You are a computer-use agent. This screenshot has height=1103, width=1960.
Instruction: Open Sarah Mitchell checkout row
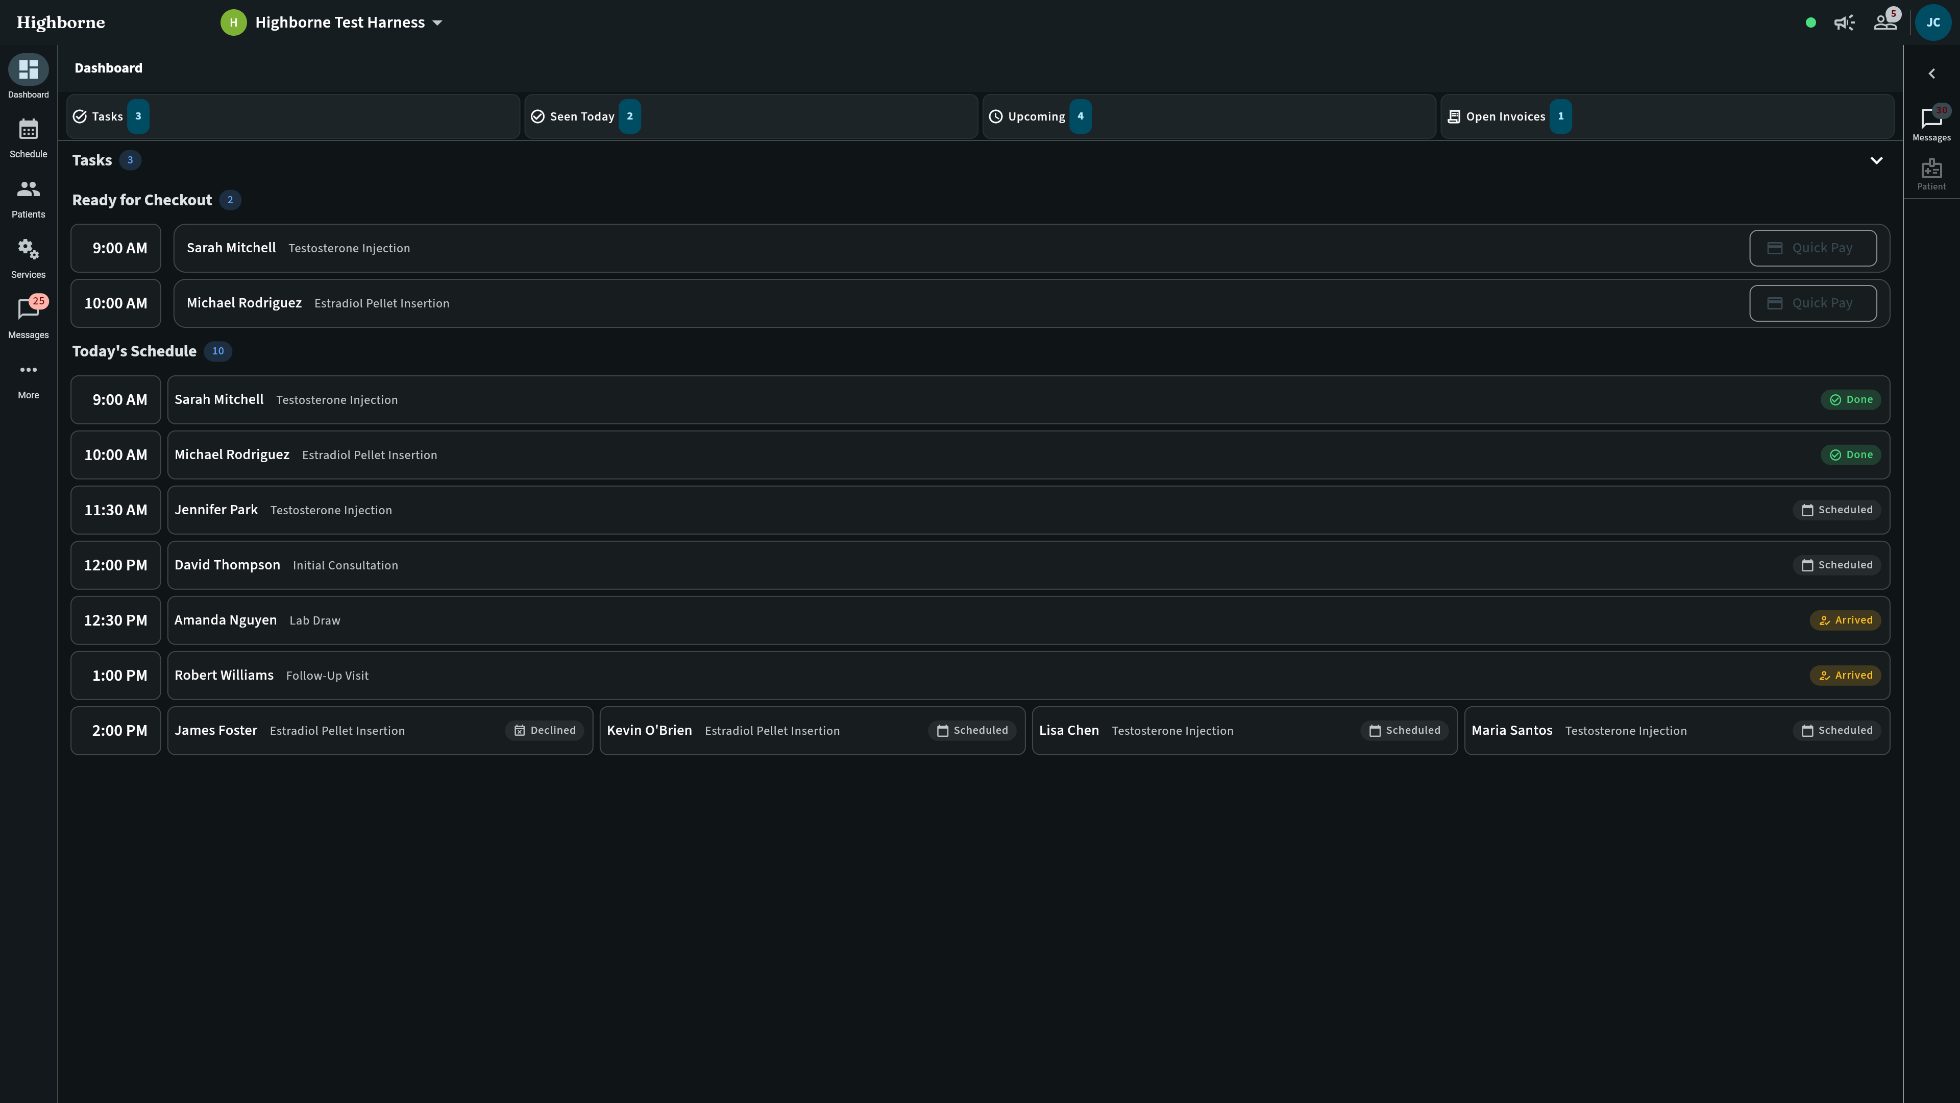1031,248
